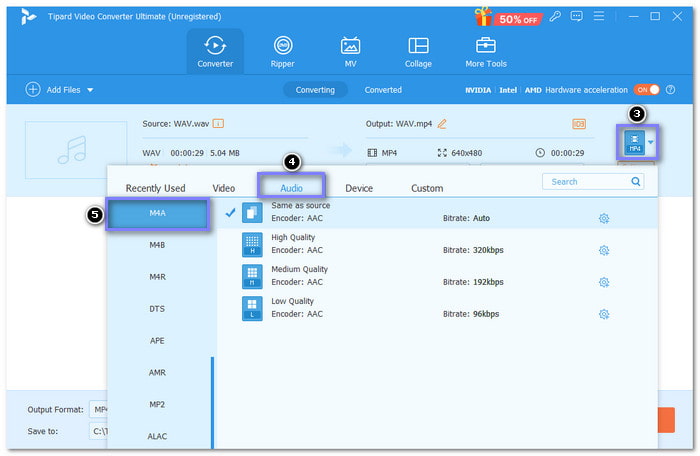Open More Tools tab

point(486,51)
